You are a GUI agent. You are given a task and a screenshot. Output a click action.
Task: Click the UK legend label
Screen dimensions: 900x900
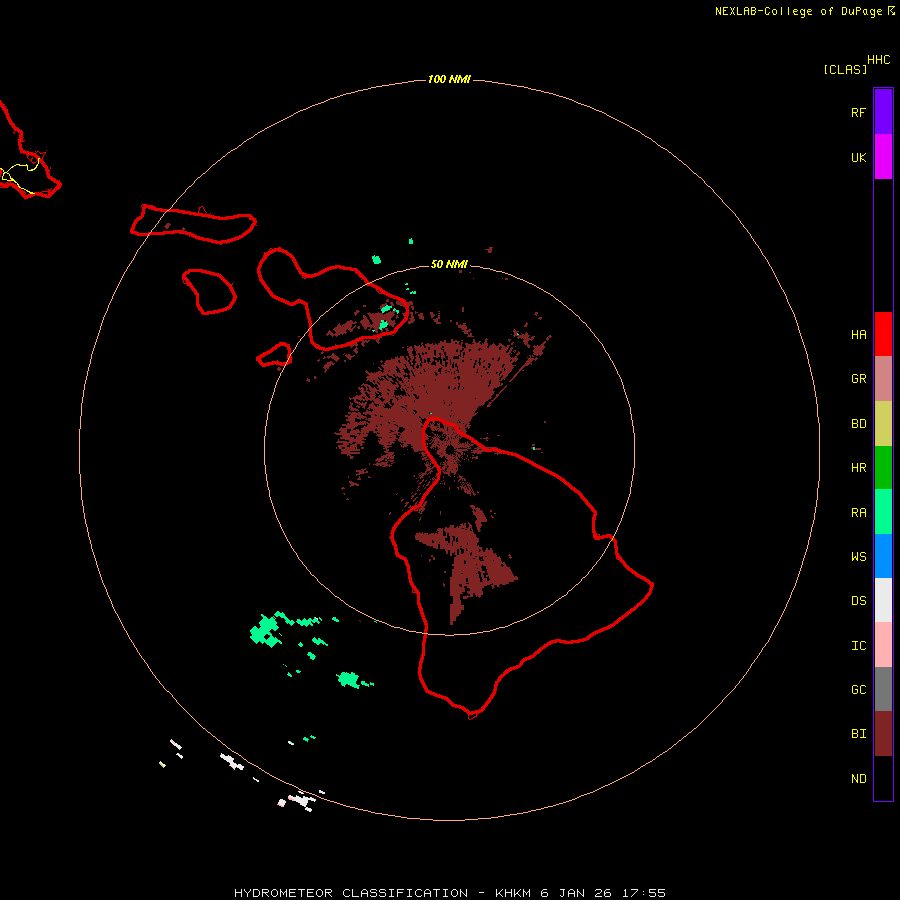[858, 157]
